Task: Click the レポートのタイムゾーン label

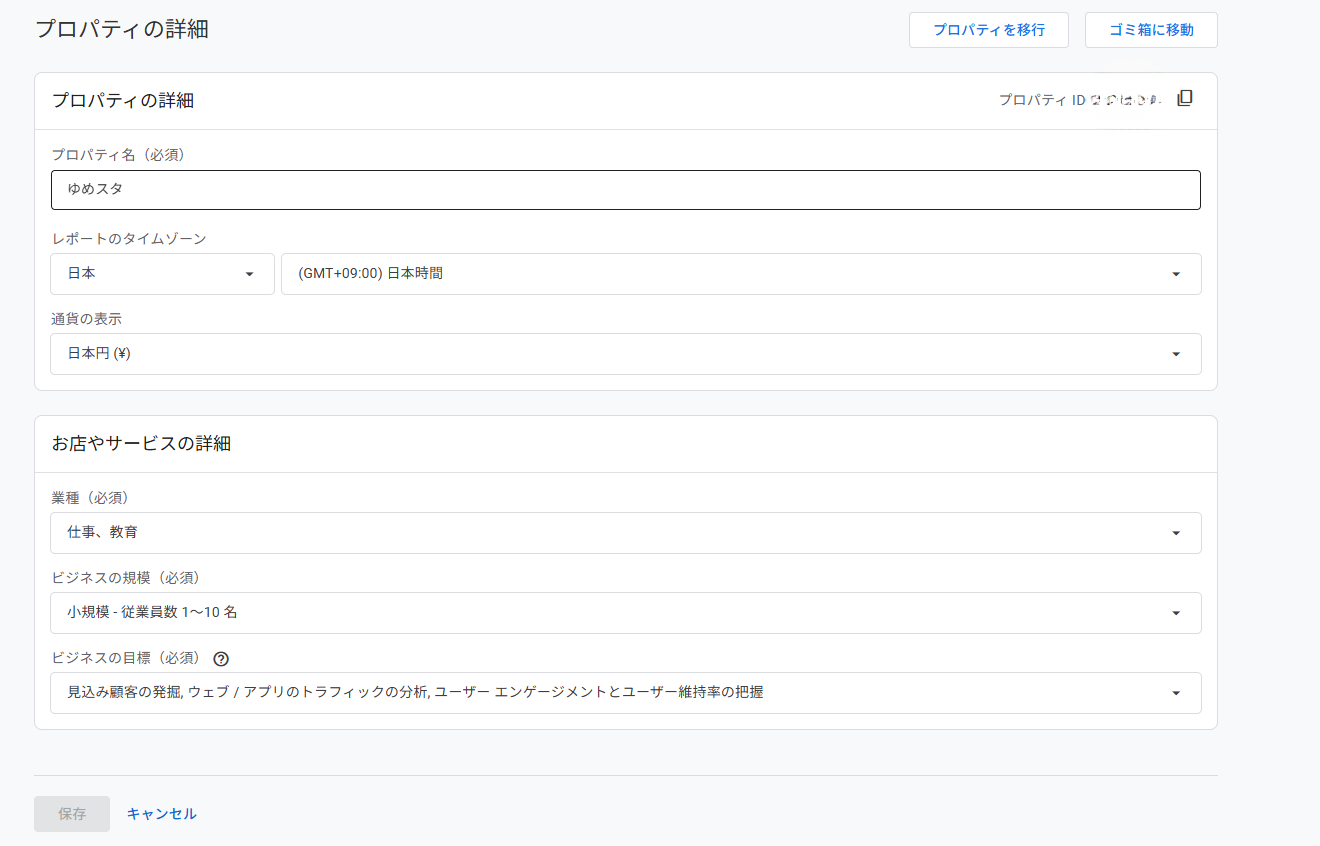Action: click(x=129, y=239)
